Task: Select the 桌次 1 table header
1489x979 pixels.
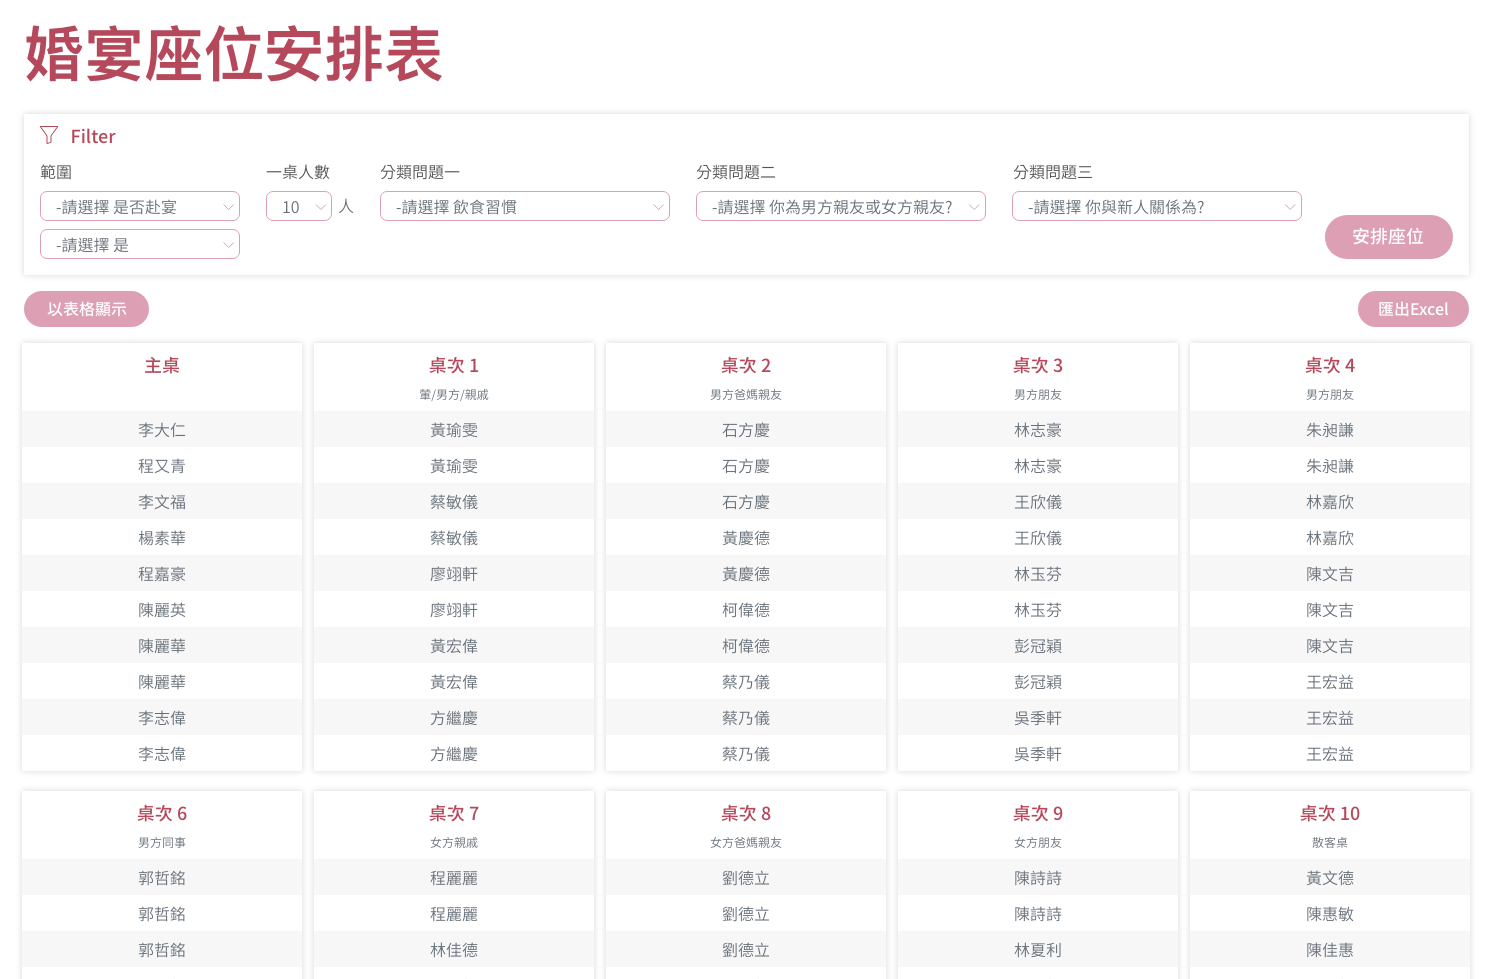Action: [x=454, y=366]
